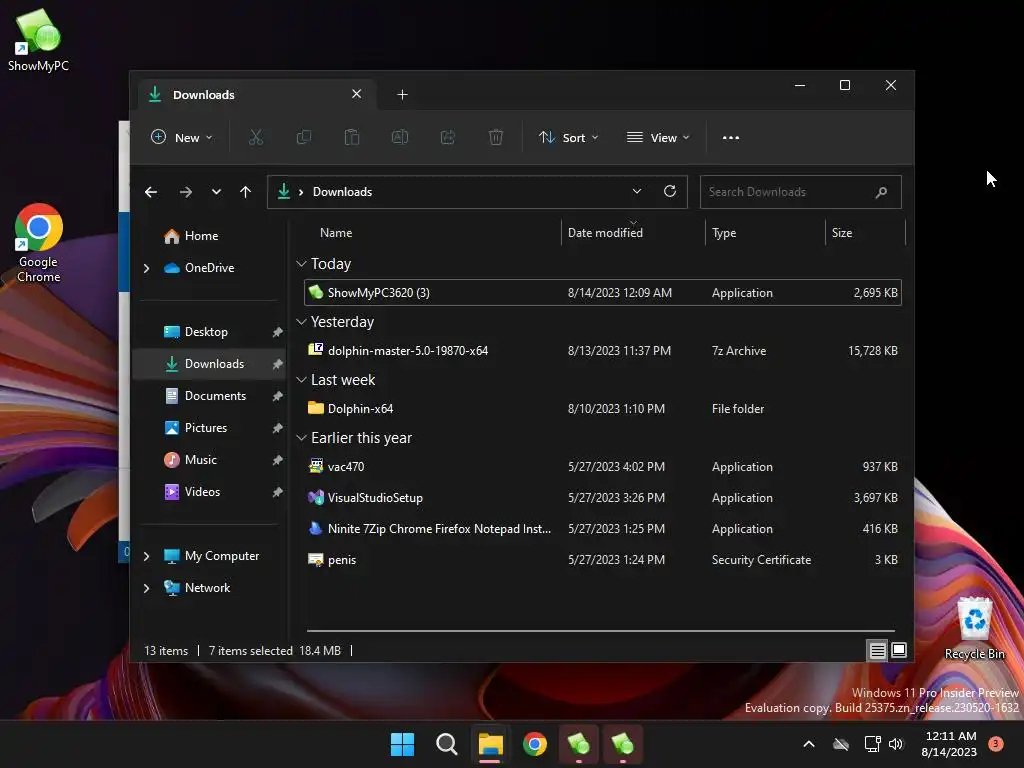Click the taskbar Search icon
Image resolution: width=1024 pixels, height=768 pixels.
(x=447, y=744)
